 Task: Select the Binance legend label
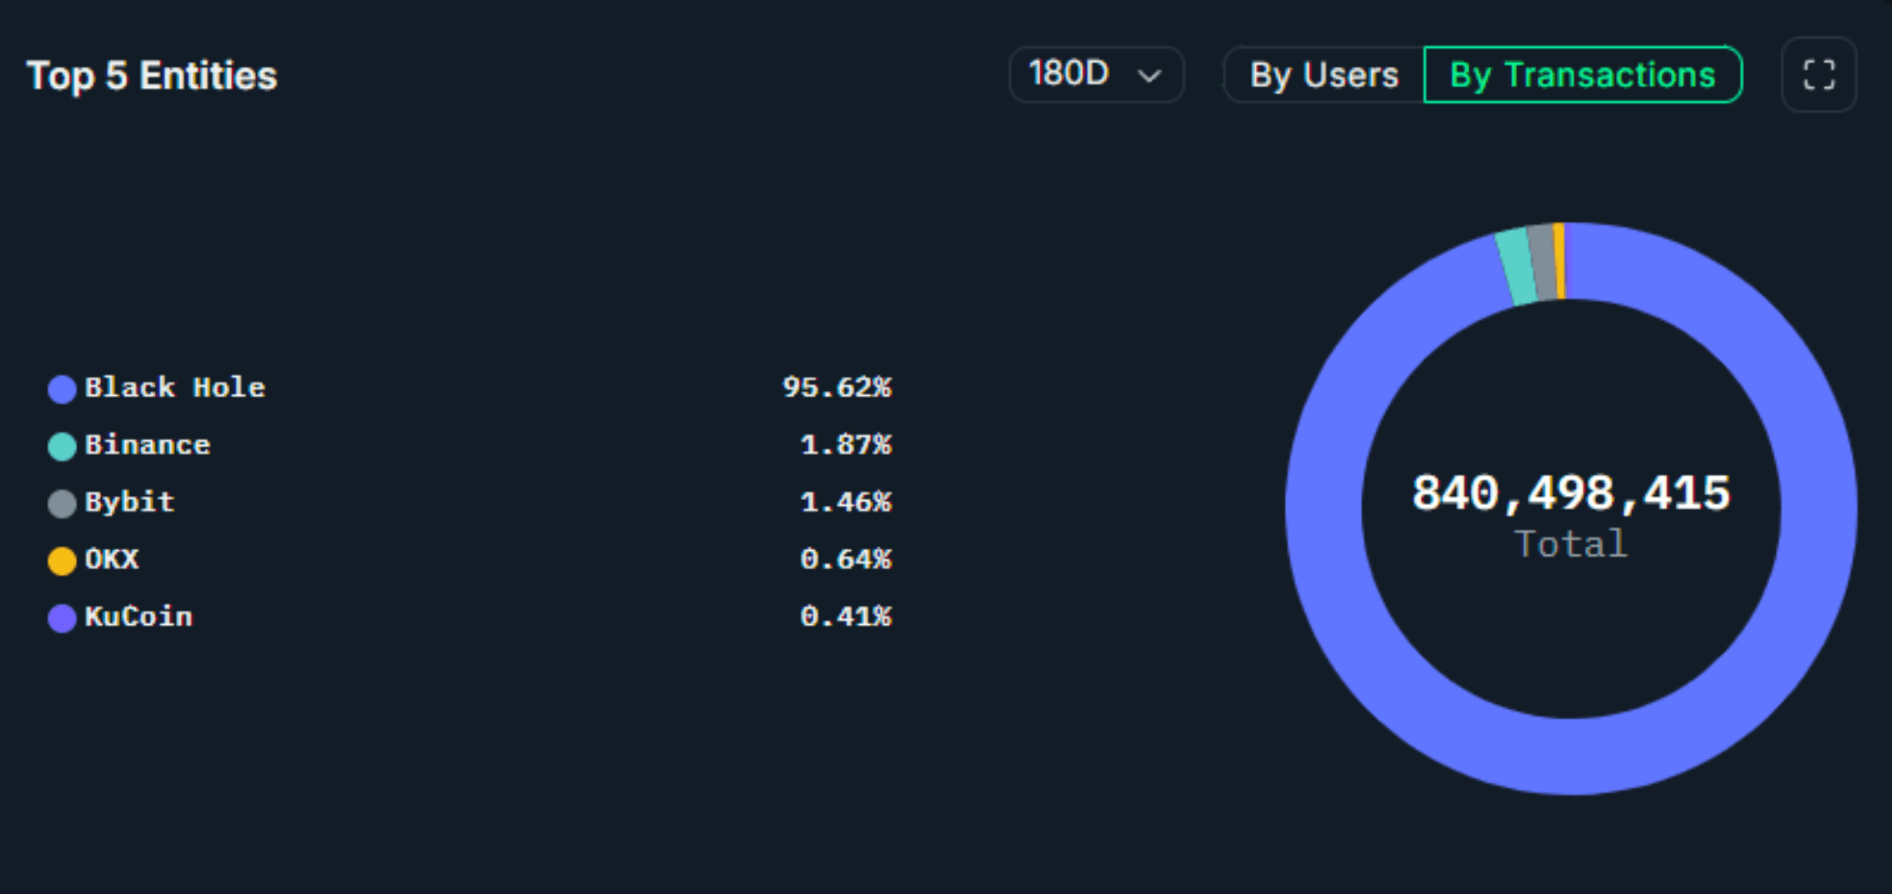coord(147,445)
